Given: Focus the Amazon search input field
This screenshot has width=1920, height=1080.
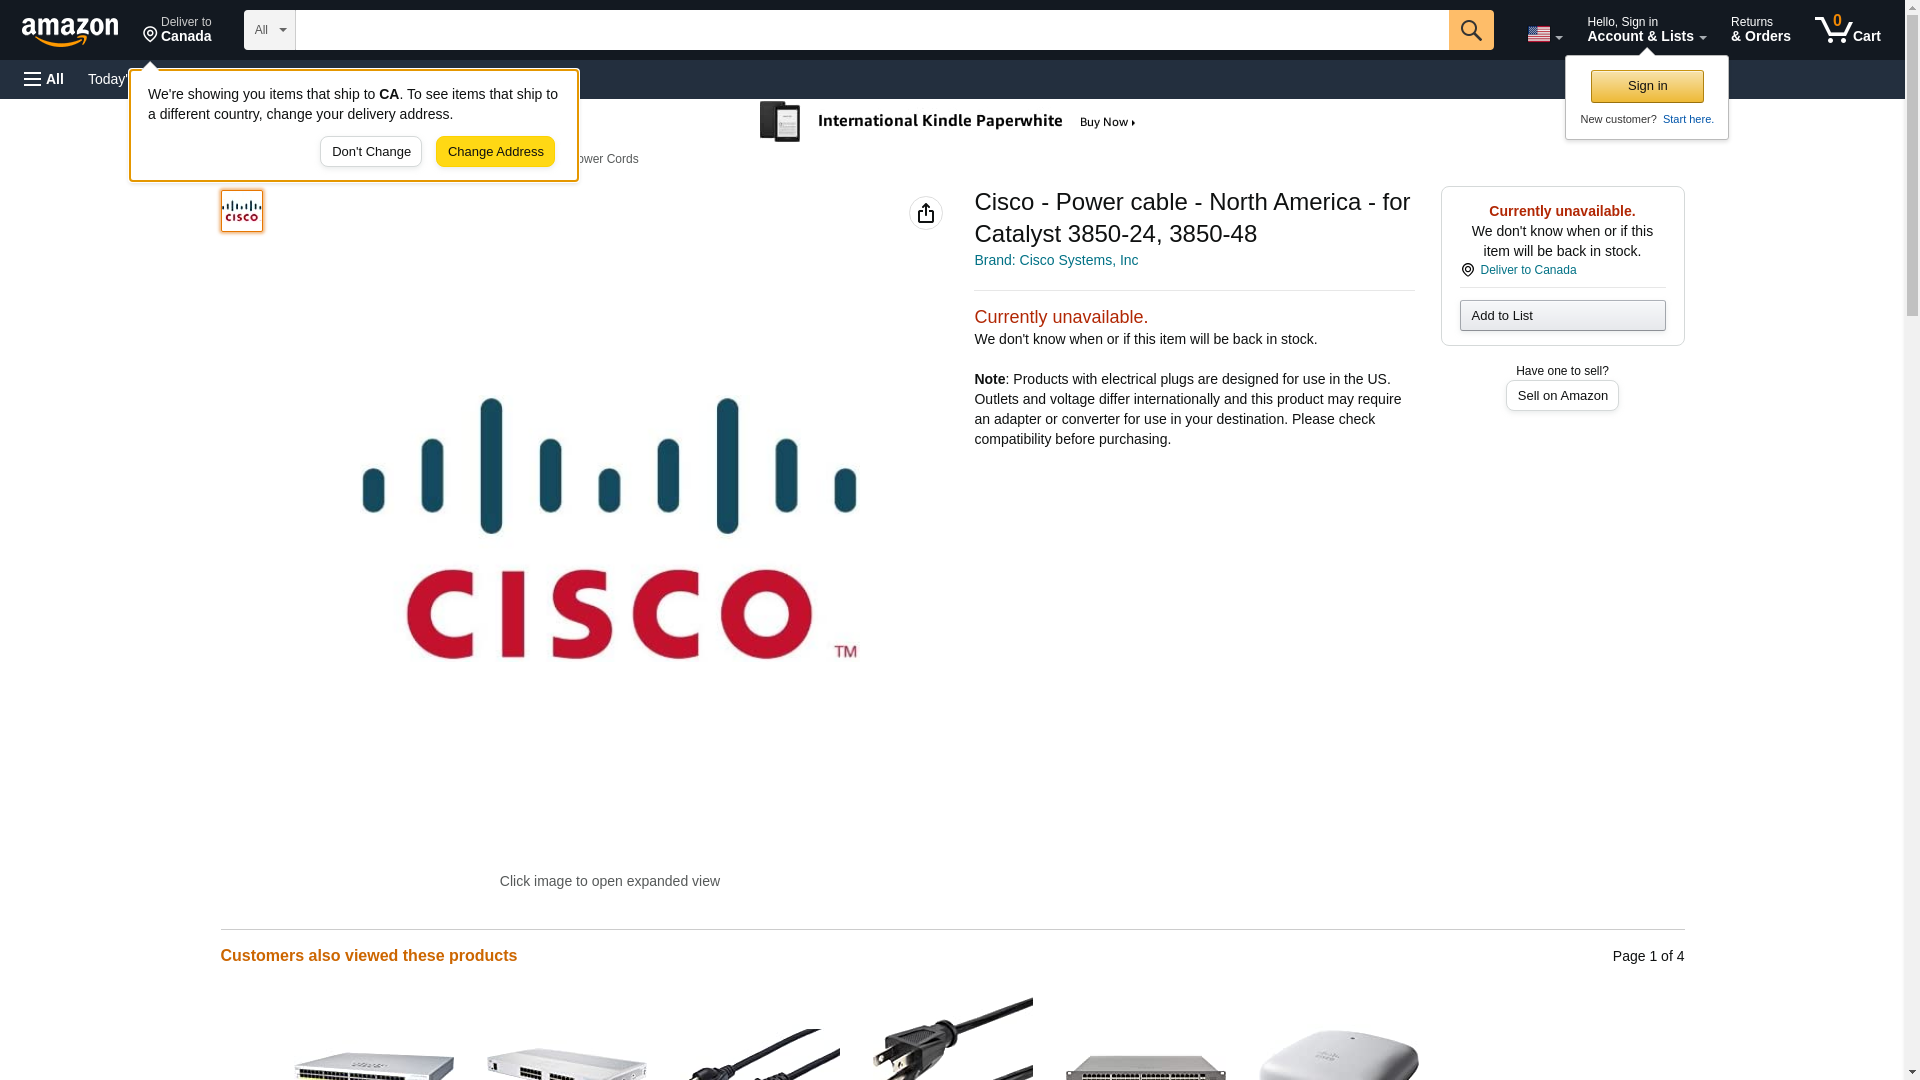Looking at the screenshot, I should pyautogui.click(x=872, y=30).
